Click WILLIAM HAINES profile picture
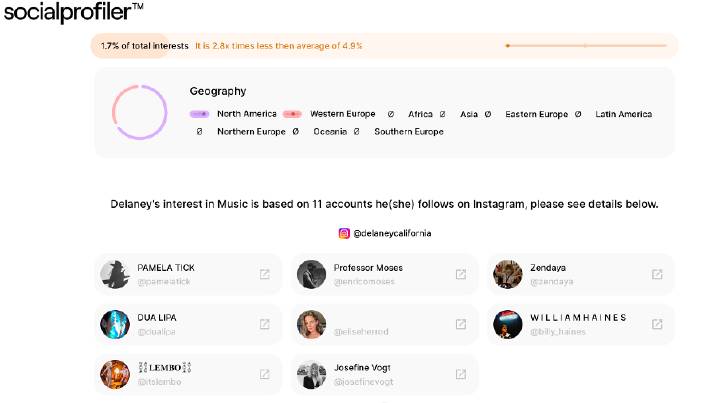 [507, 324]
